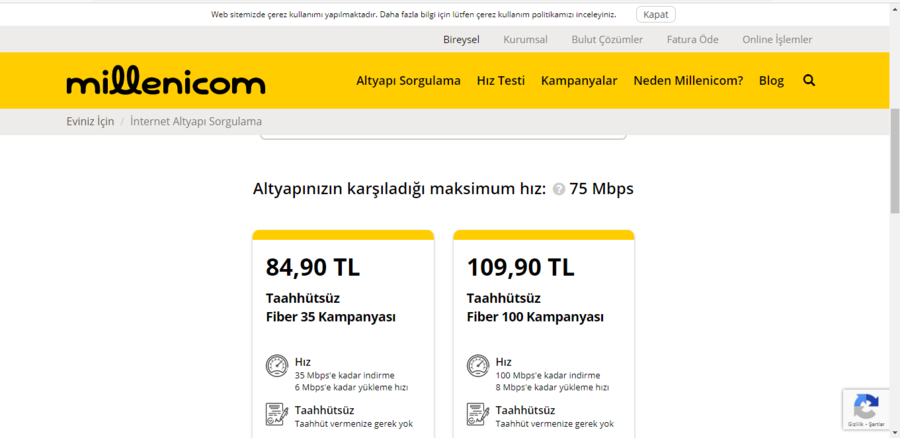Viewport: 900px width, 438px height.
Task: Click the page vertical scrollbar thumb
Action: (895, 160)
